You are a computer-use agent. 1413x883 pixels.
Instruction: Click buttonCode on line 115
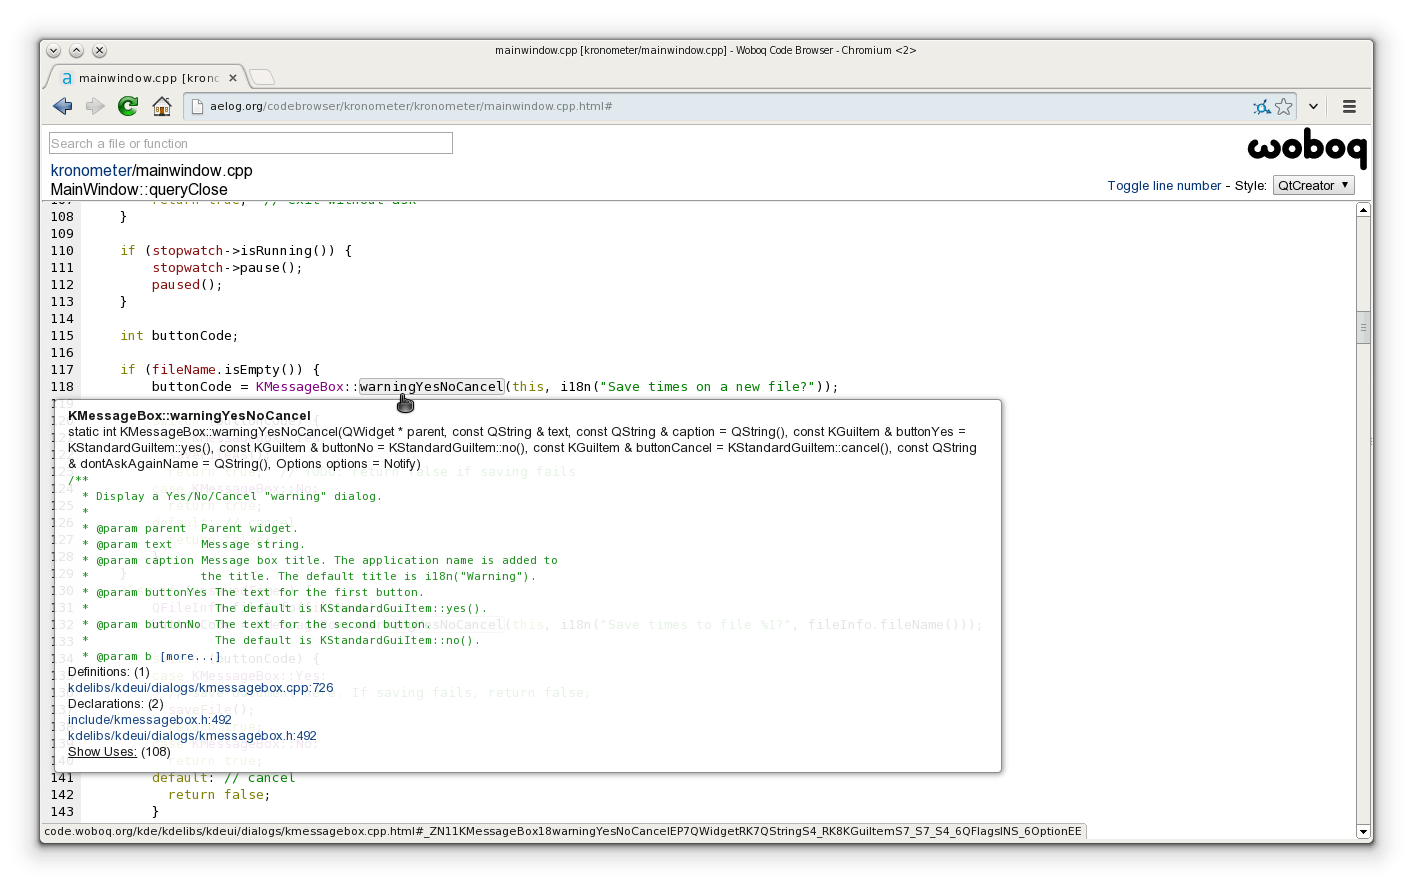coord(192,336)
